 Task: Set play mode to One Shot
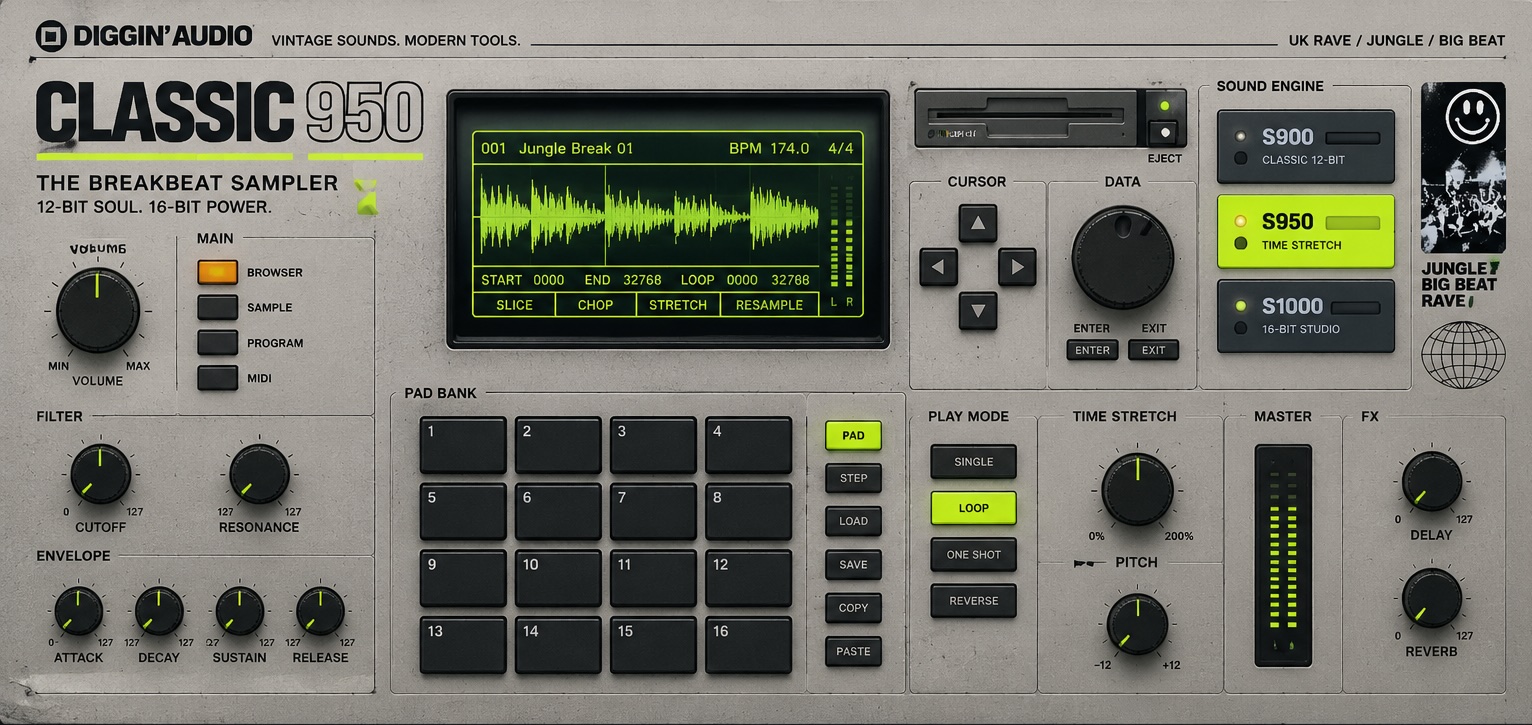pos(973,555)
